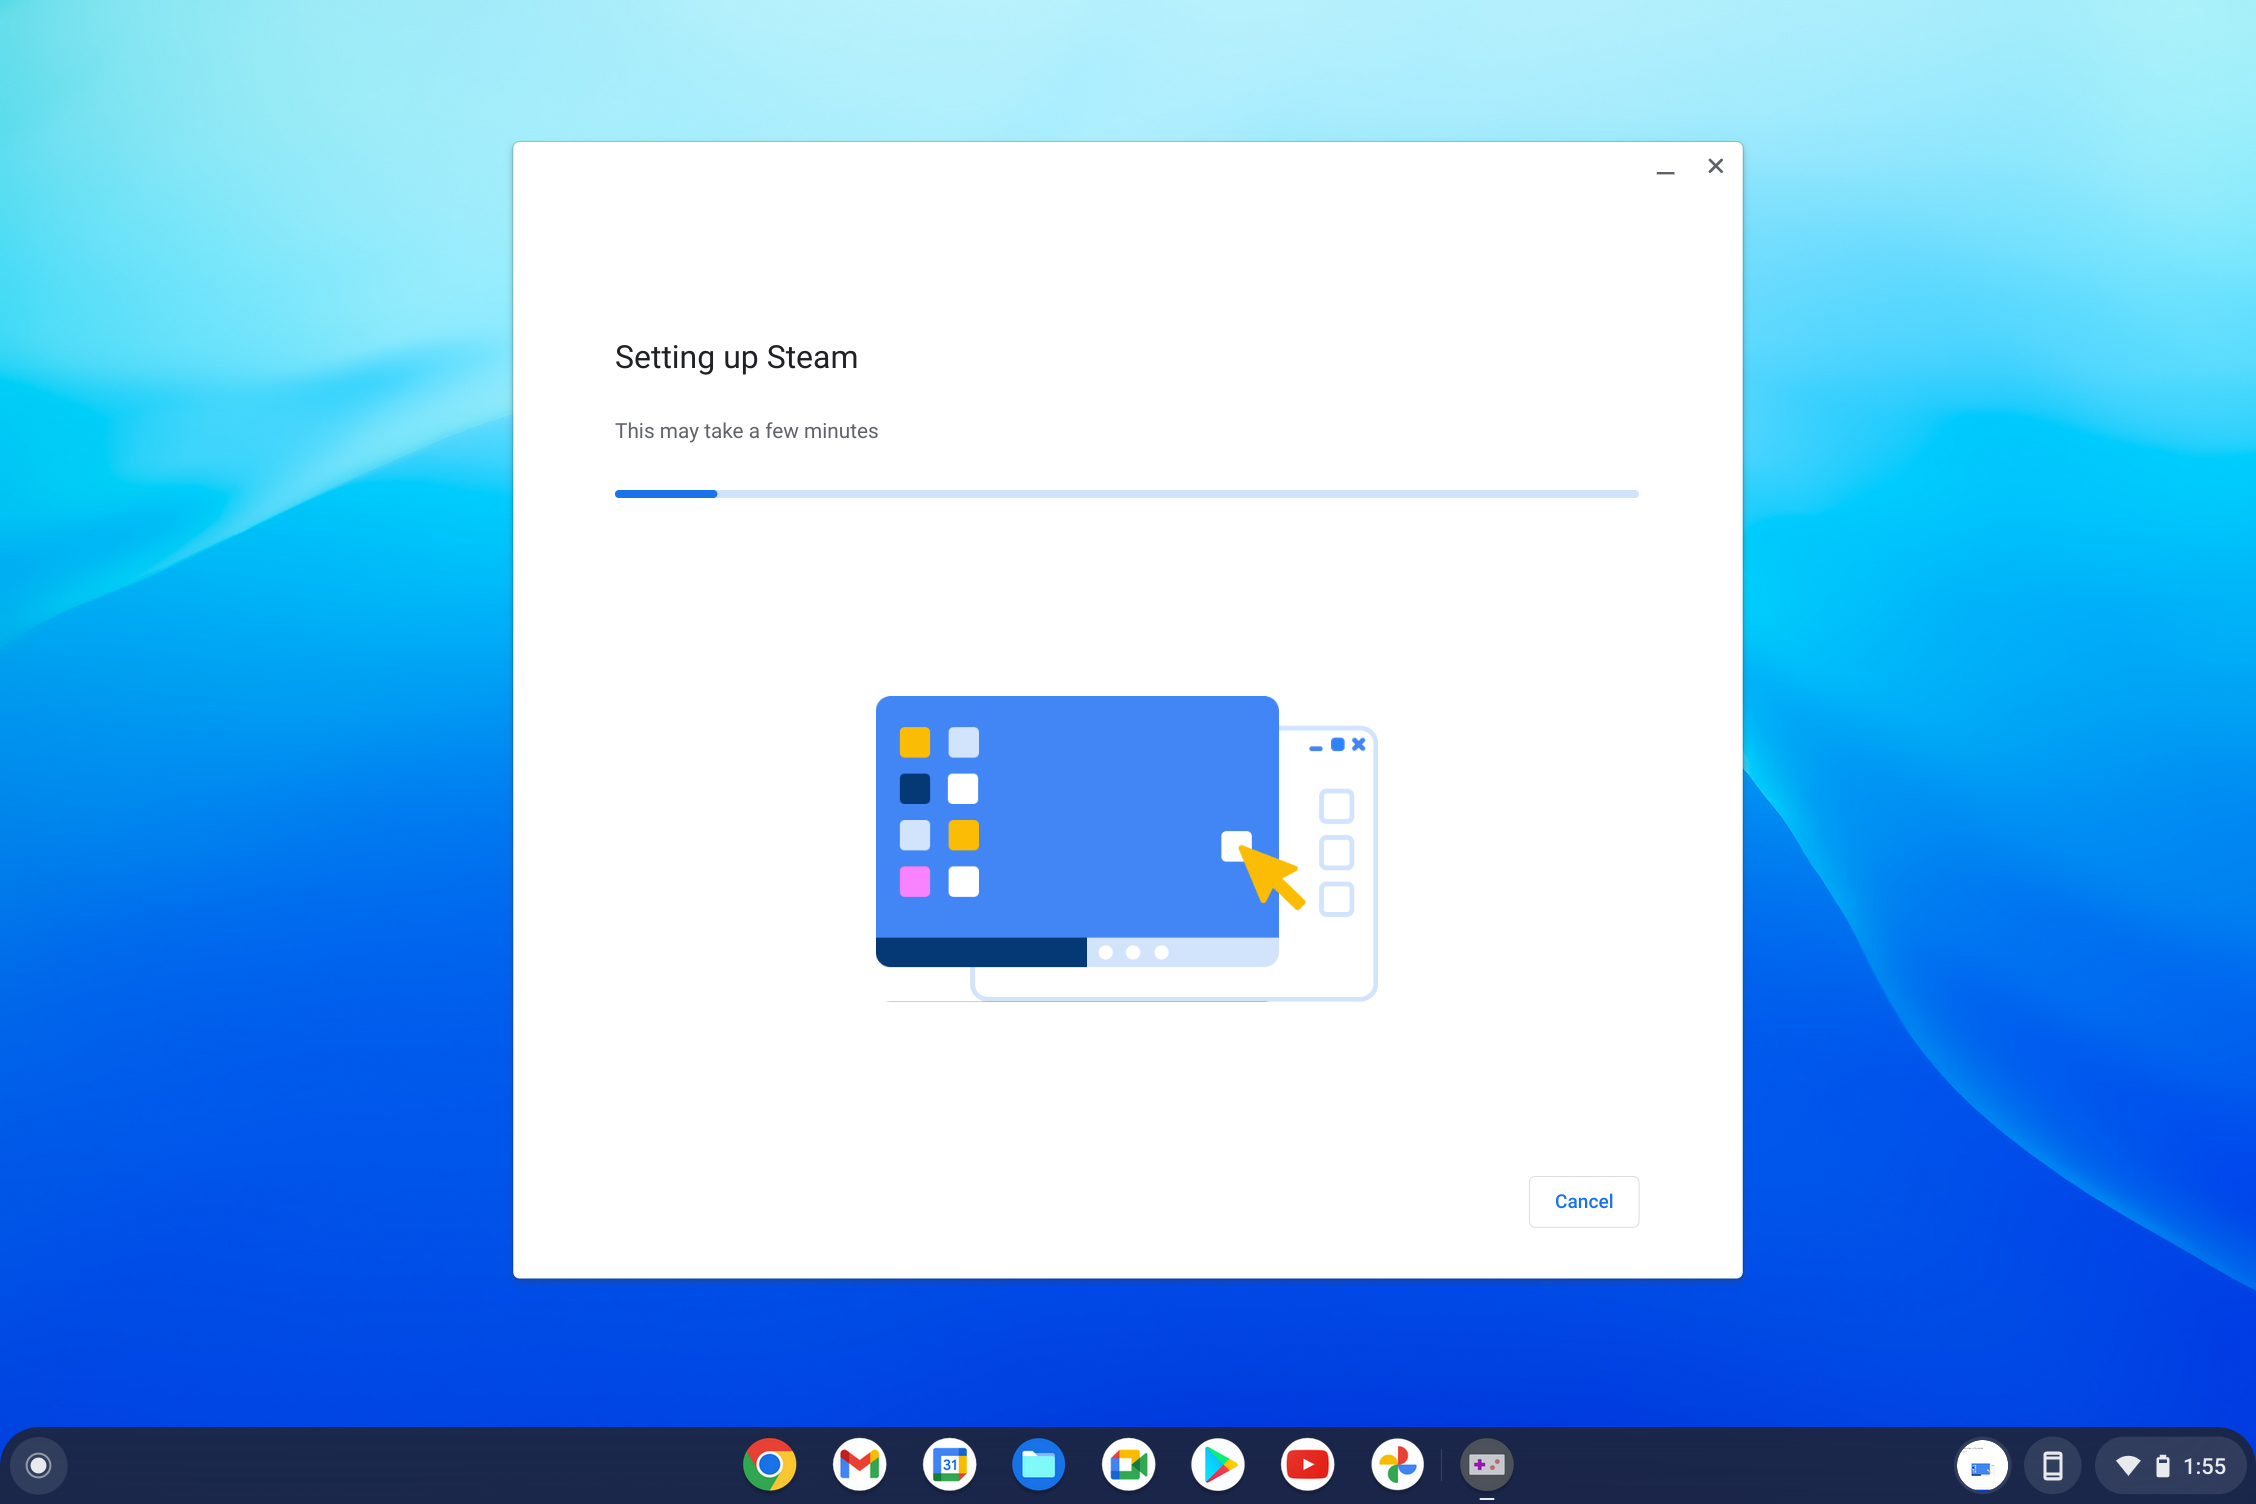The height and width of the screenshot is (1504, 2256).
Task: Launch Google Chrome from the shelf
Action: click(x=769, y=1464)
